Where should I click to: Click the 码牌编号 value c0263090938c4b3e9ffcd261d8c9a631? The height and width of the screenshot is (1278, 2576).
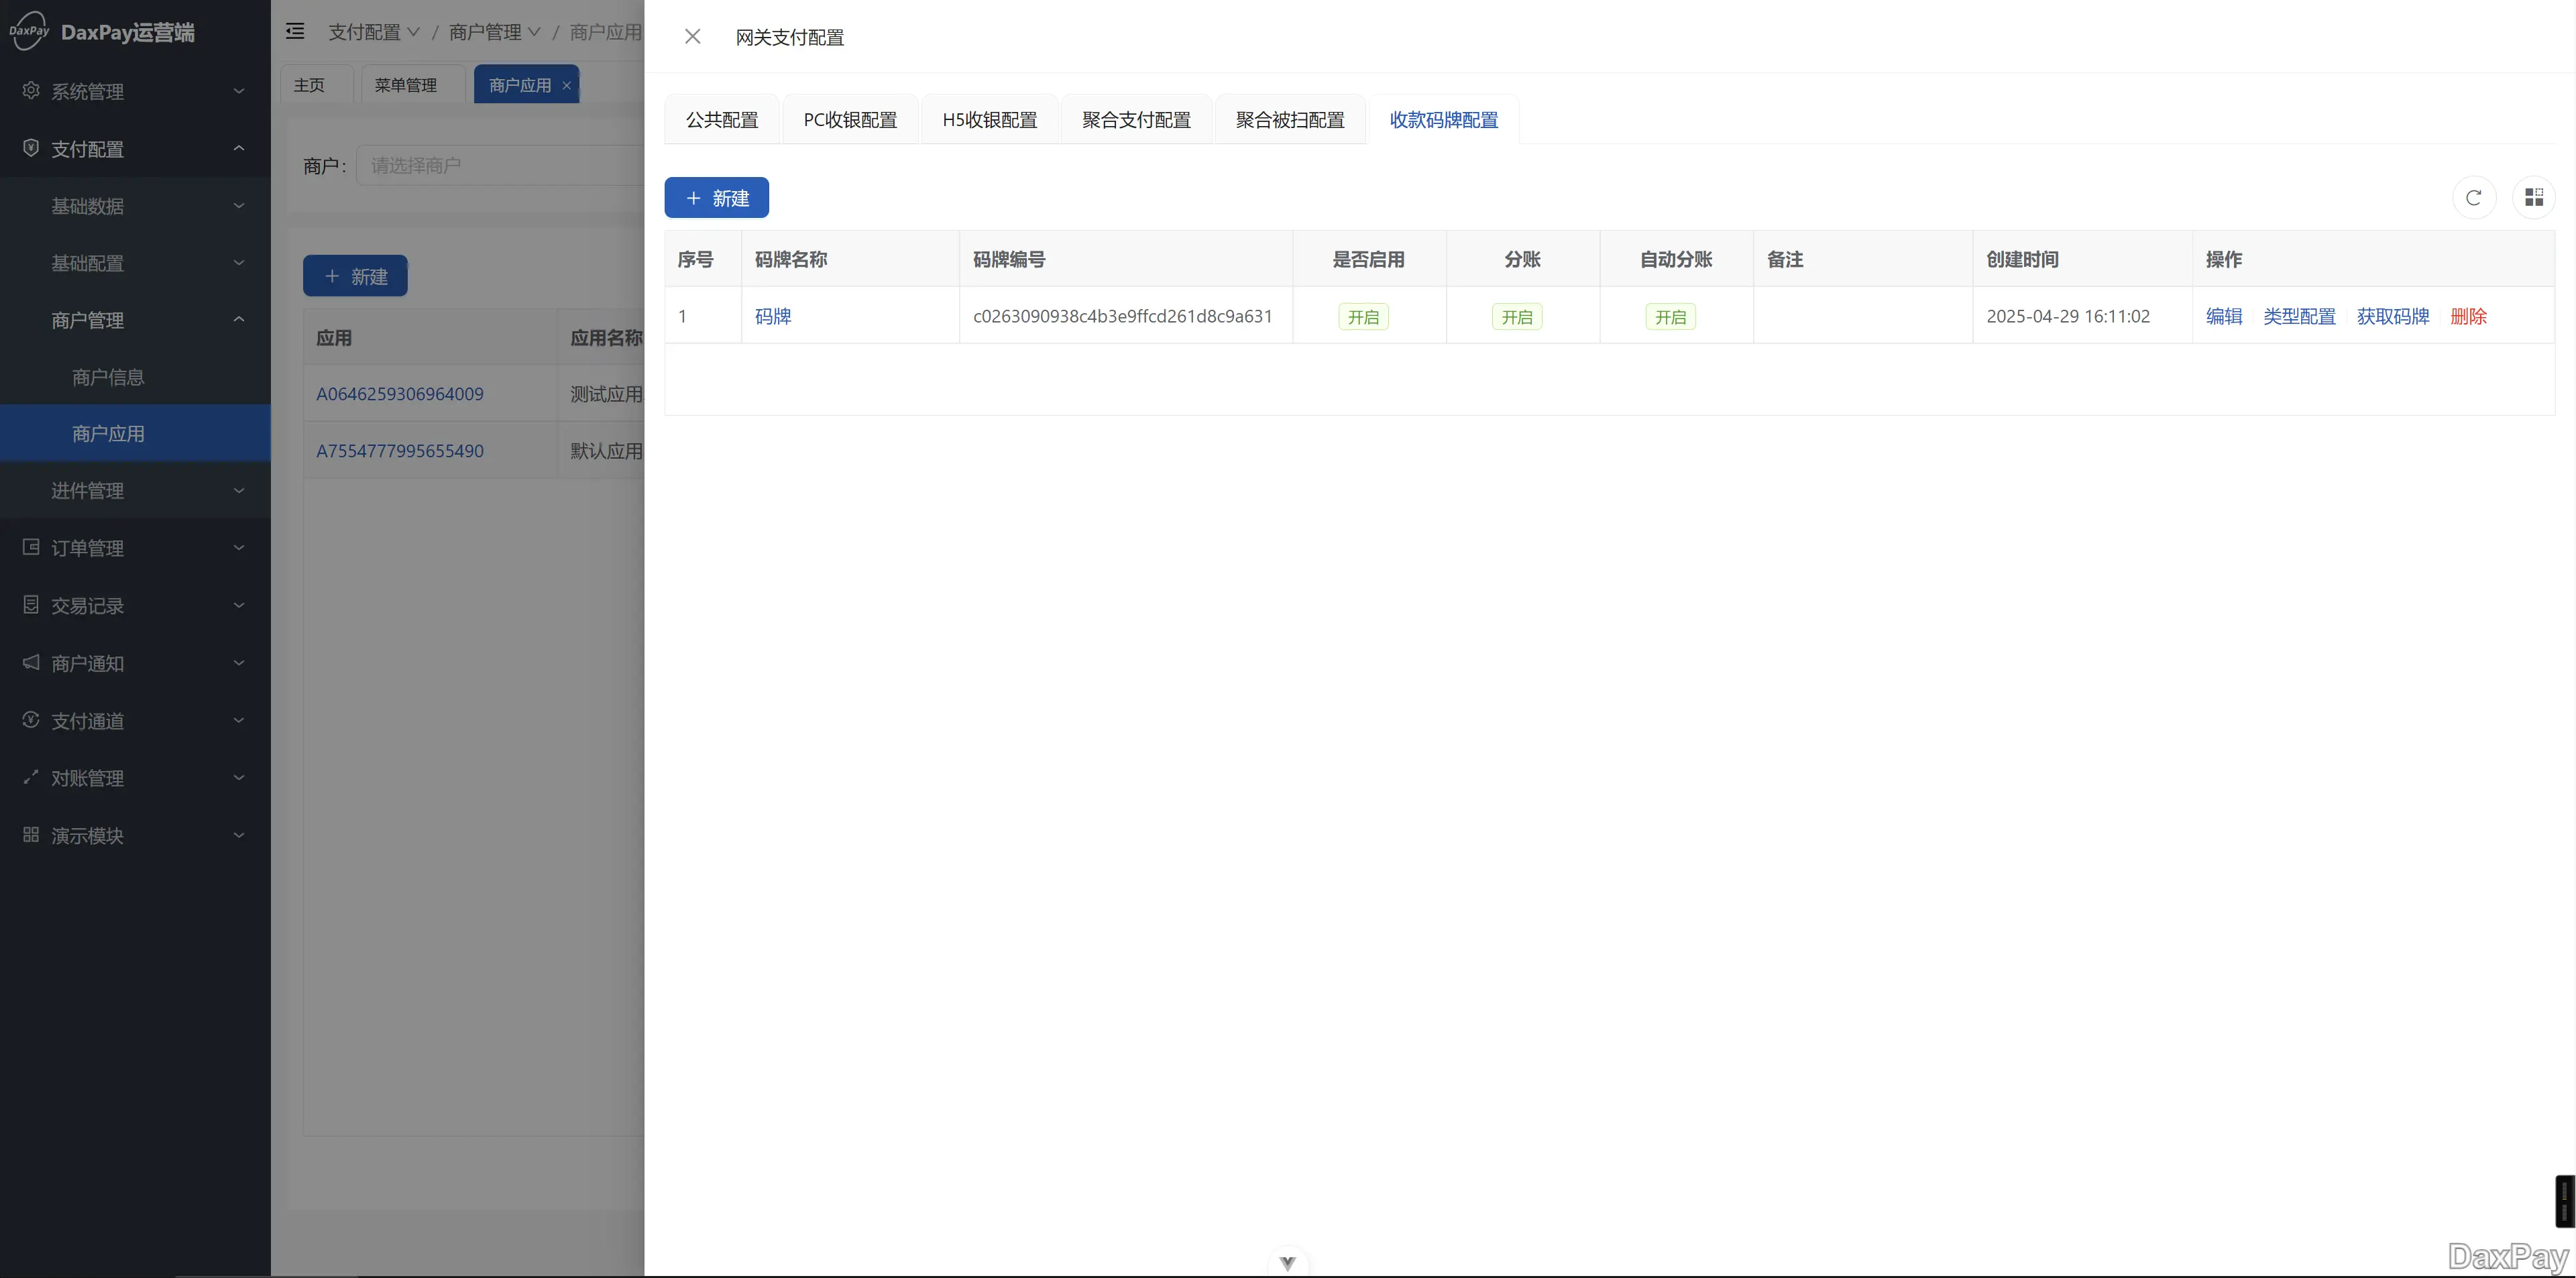pos(1122,316)
